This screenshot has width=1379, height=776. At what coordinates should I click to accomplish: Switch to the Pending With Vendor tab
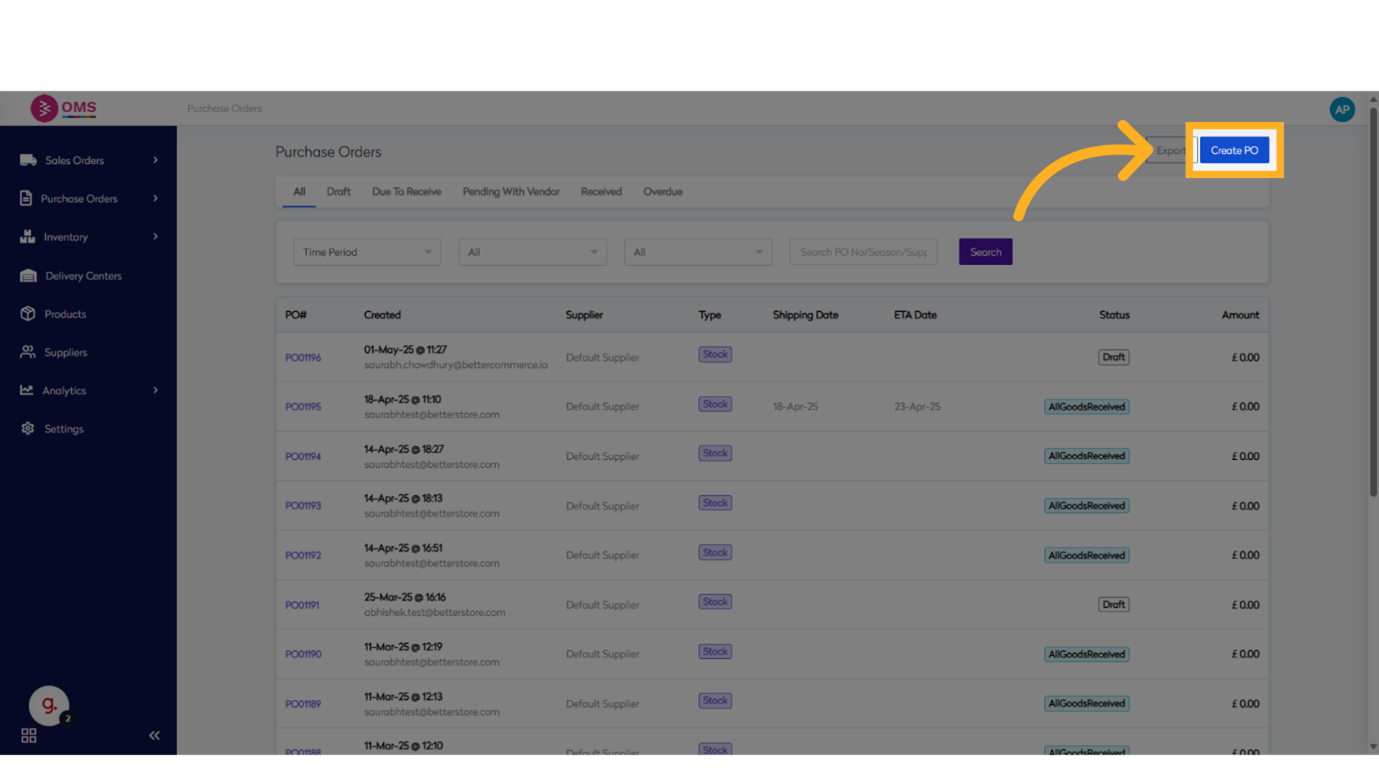[511, 192]
